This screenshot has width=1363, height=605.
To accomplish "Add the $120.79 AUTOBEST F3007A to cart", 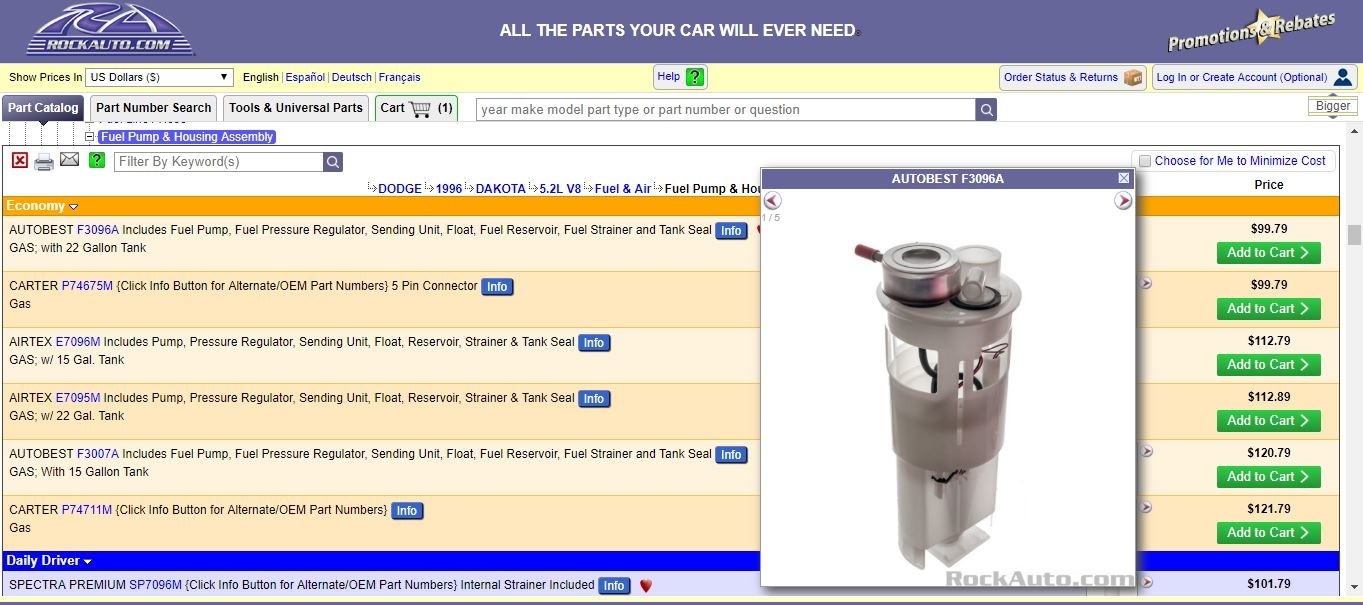I will click(x=1268, y=477).
